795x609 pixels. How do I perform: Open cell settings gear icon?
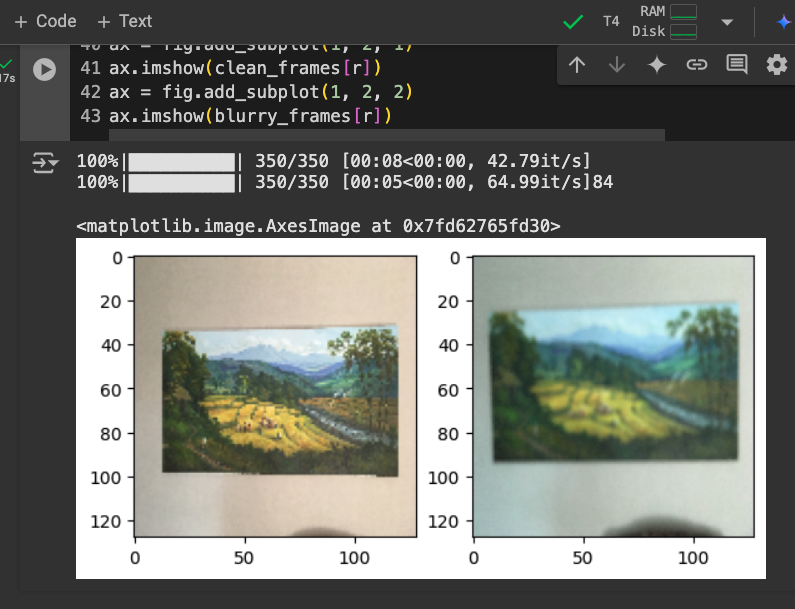click(776, 65)
